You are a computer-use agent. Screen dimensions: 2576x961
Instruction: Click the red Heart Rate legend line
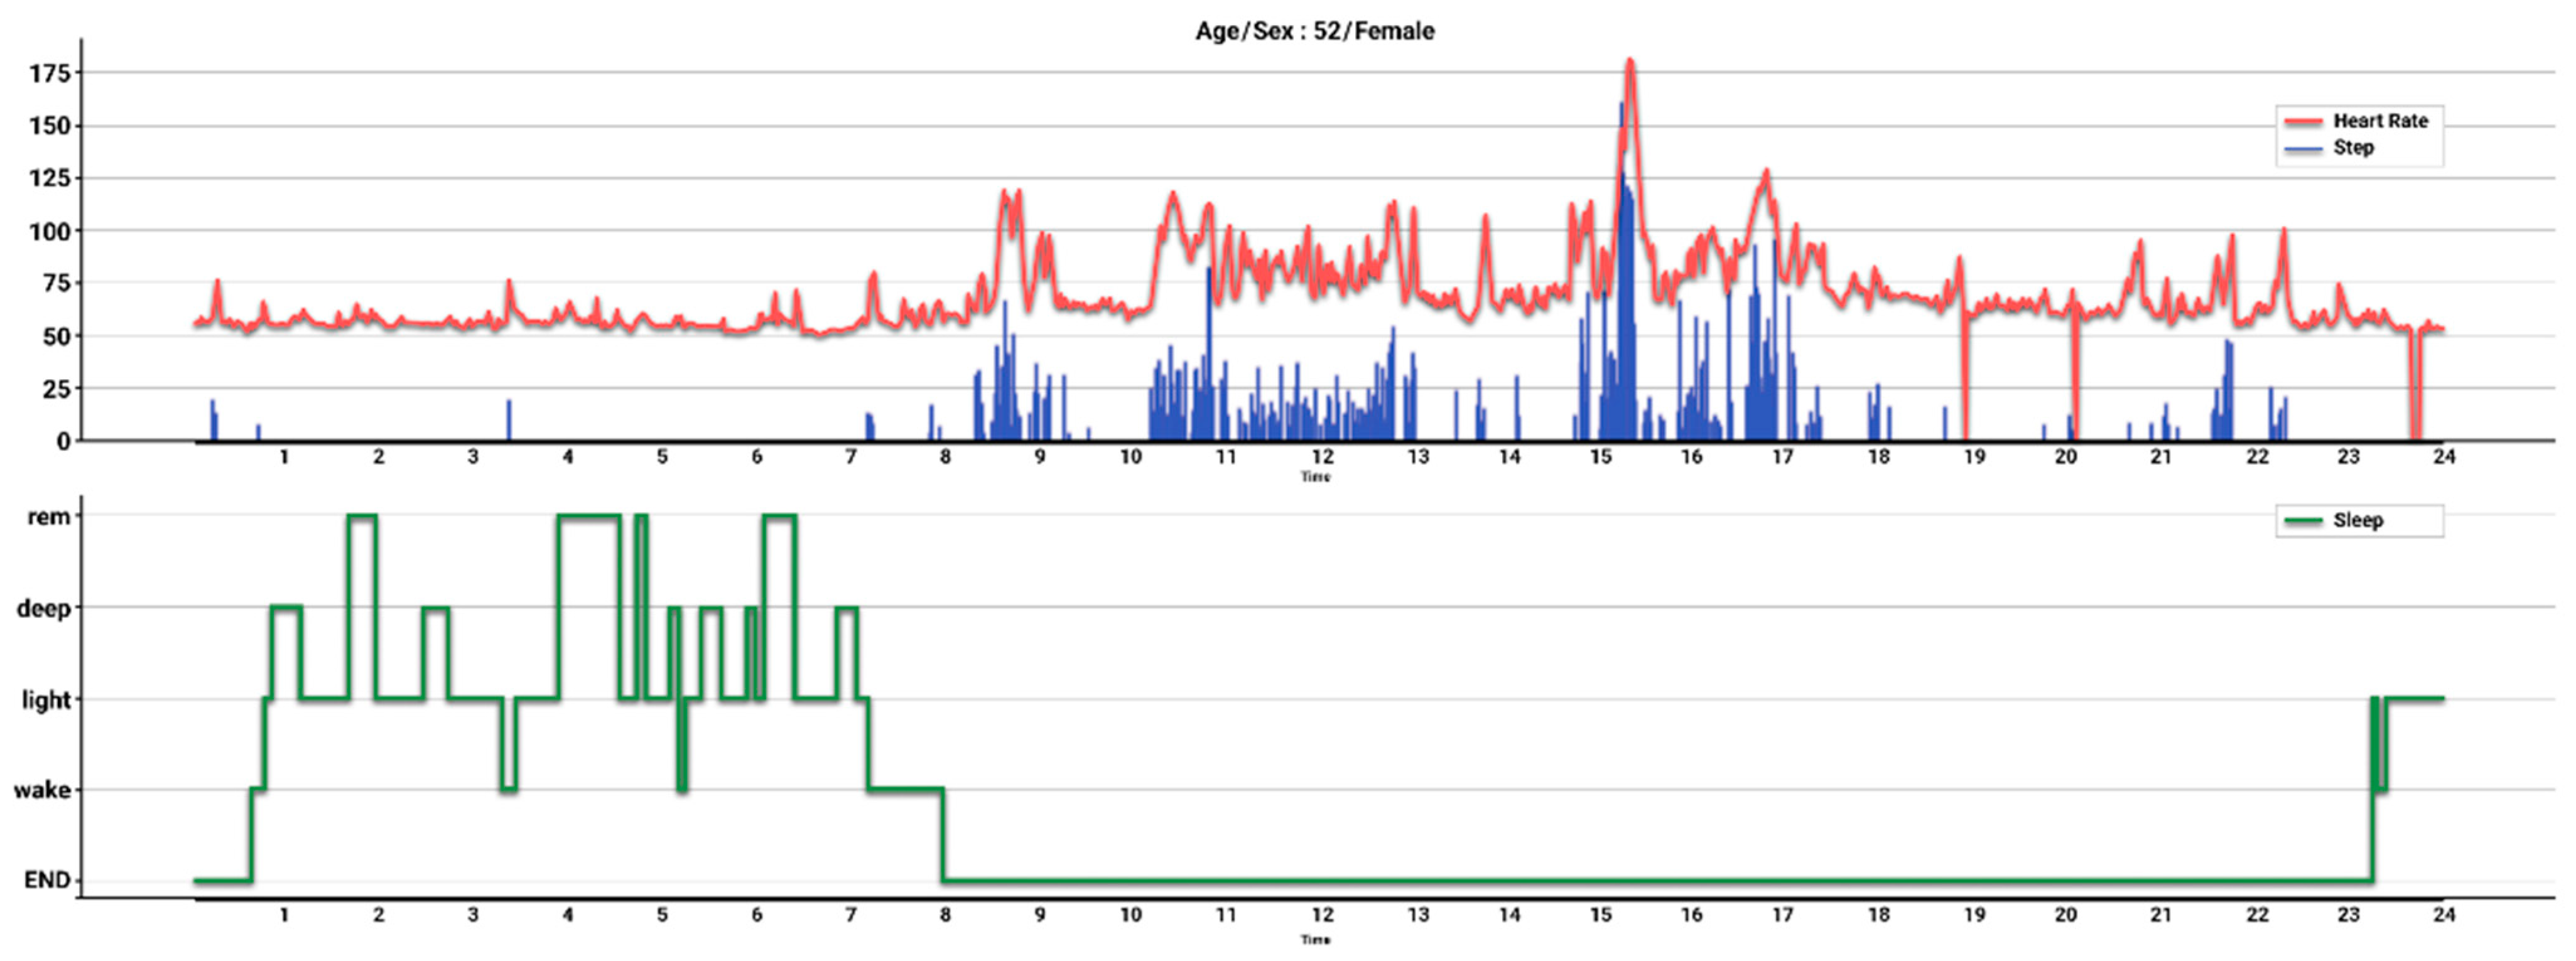click(2303, 122)
